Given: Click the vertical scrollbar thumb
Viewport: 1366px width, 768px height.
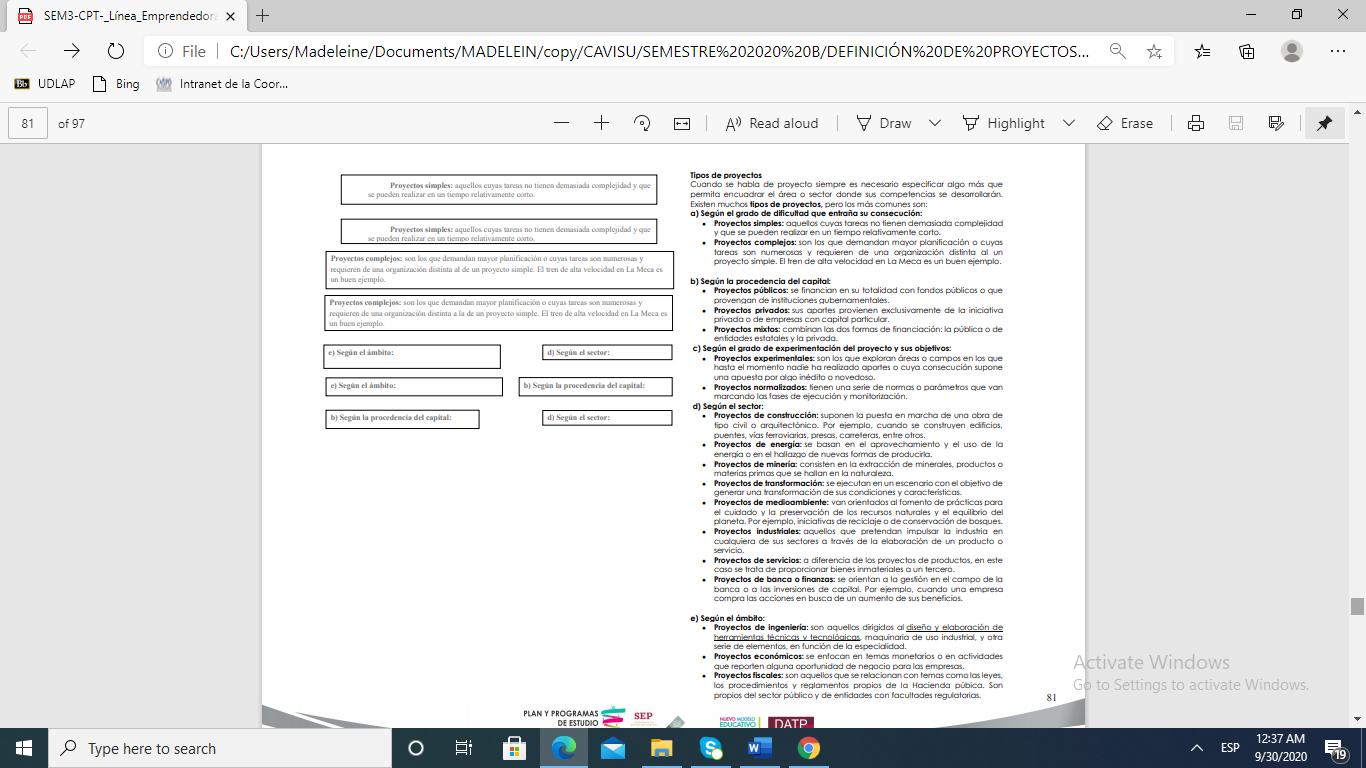Looking at the screenshot, I should click(1357, 606).
